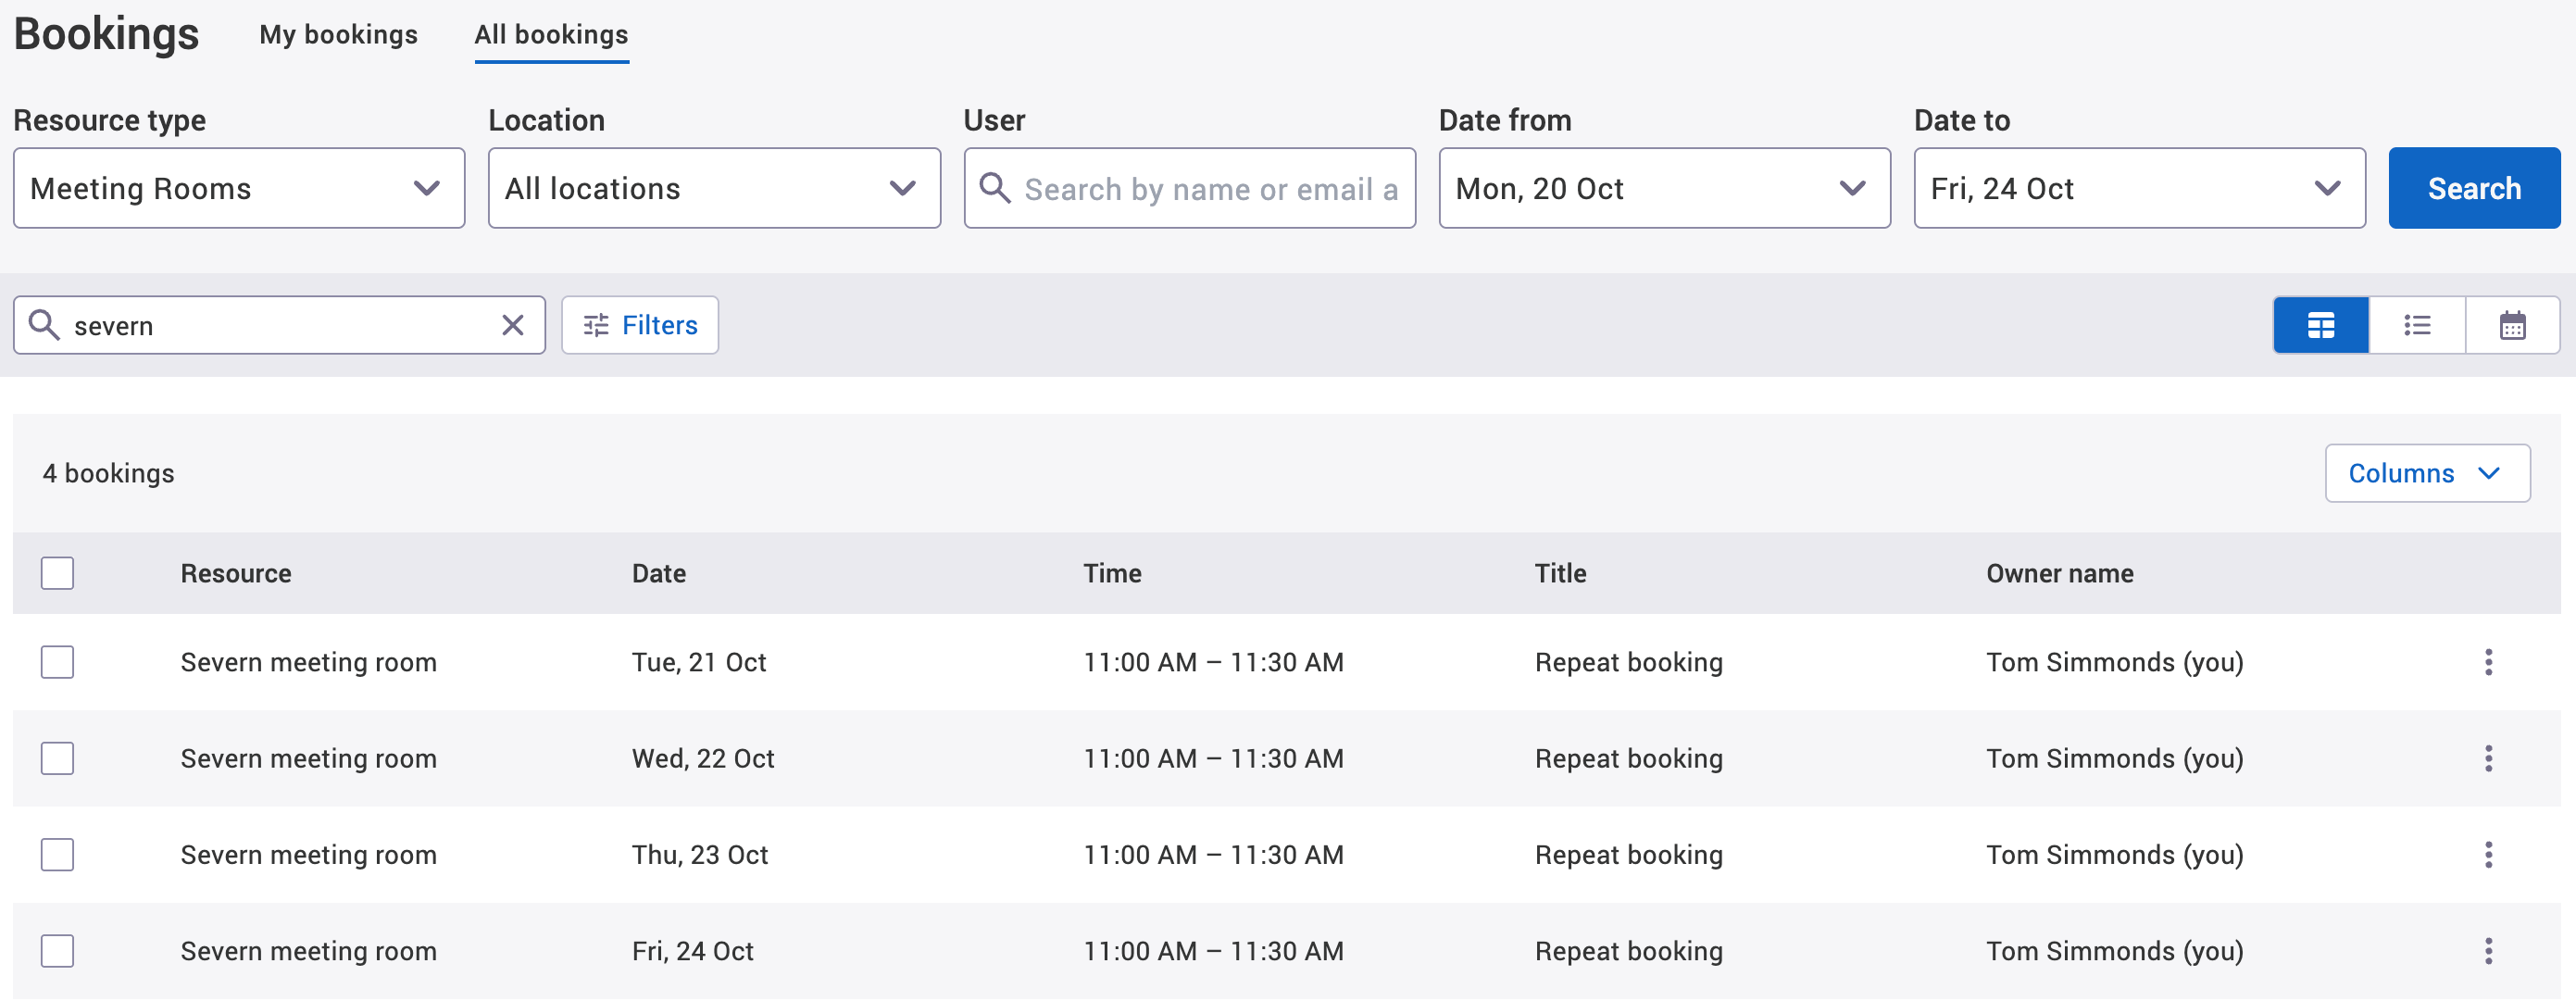Click the magnifier icon in the severn search box
Image resolution: width=2576 pixels, height=1001 pixels.
pos(44,325)
